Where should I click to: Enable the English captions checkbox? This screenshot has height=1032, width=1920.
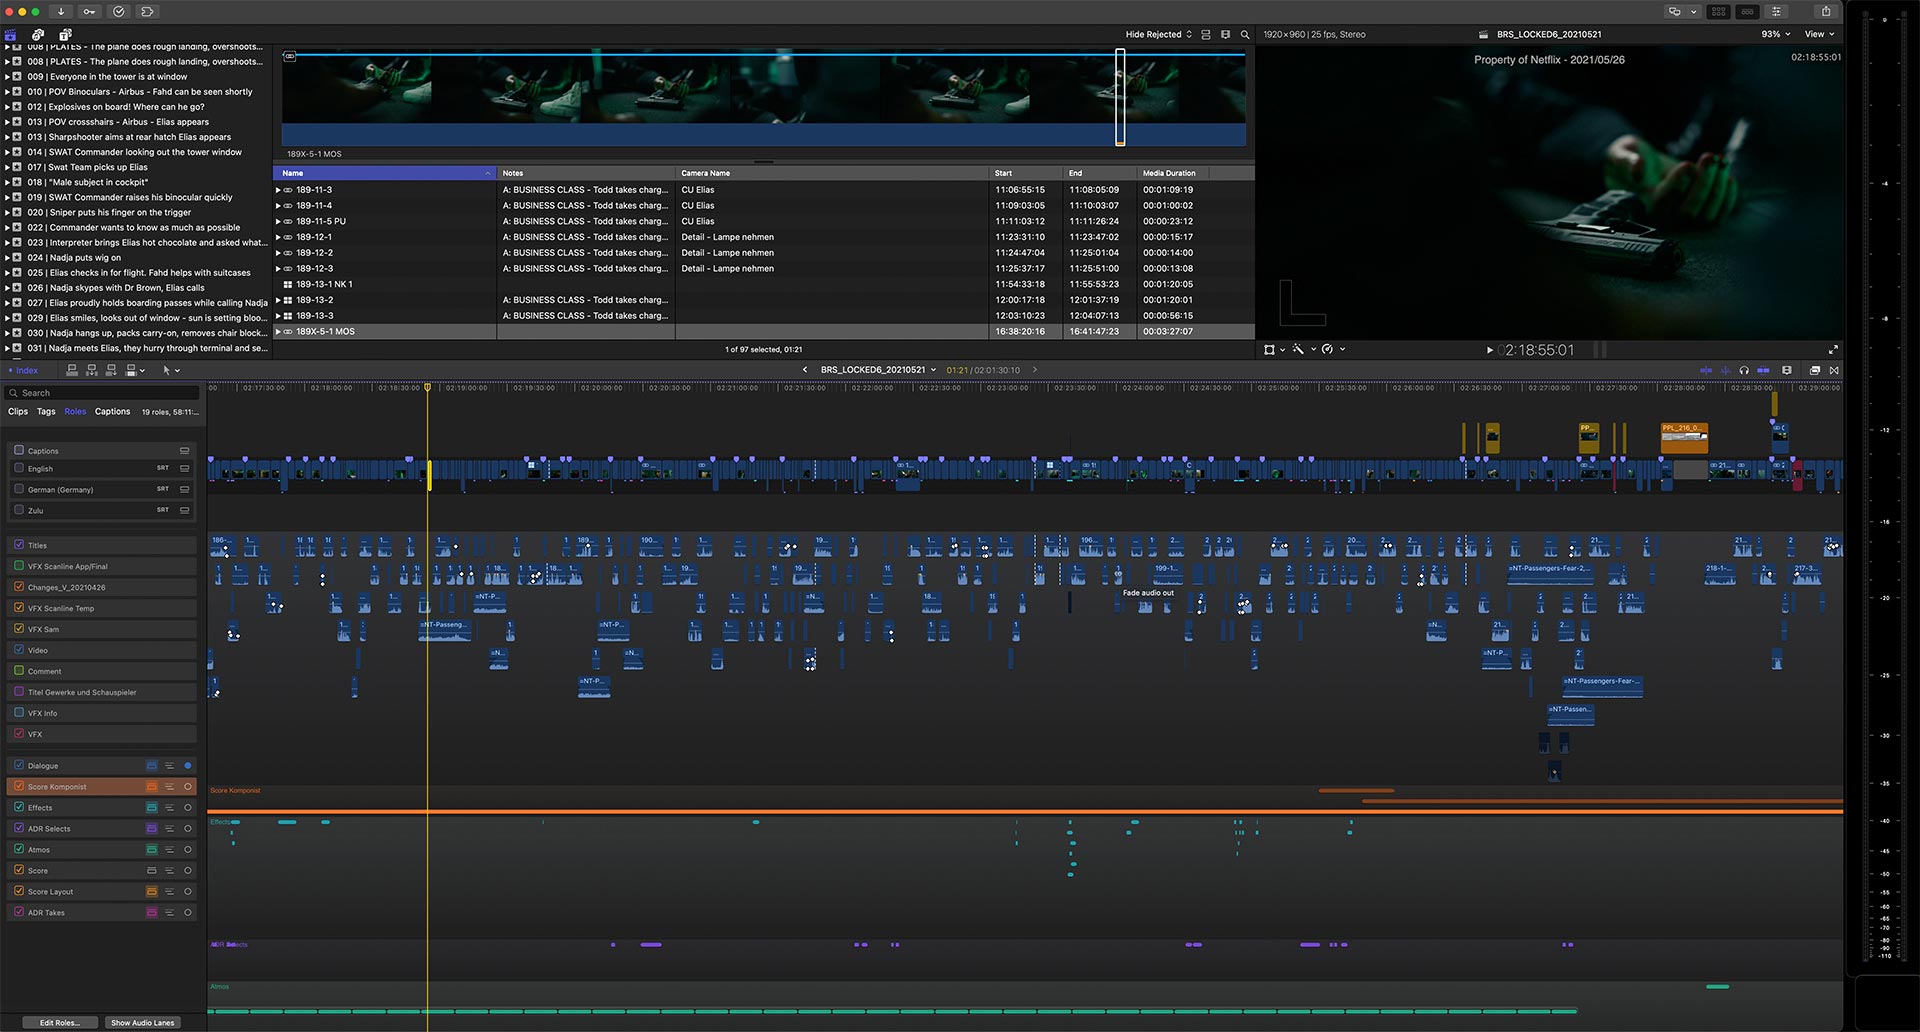pyautogui.click(x=19, y=468)
